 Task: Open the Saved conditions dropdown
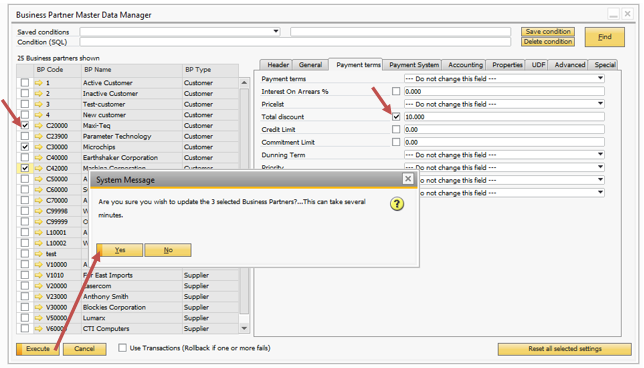coord(276,32)
